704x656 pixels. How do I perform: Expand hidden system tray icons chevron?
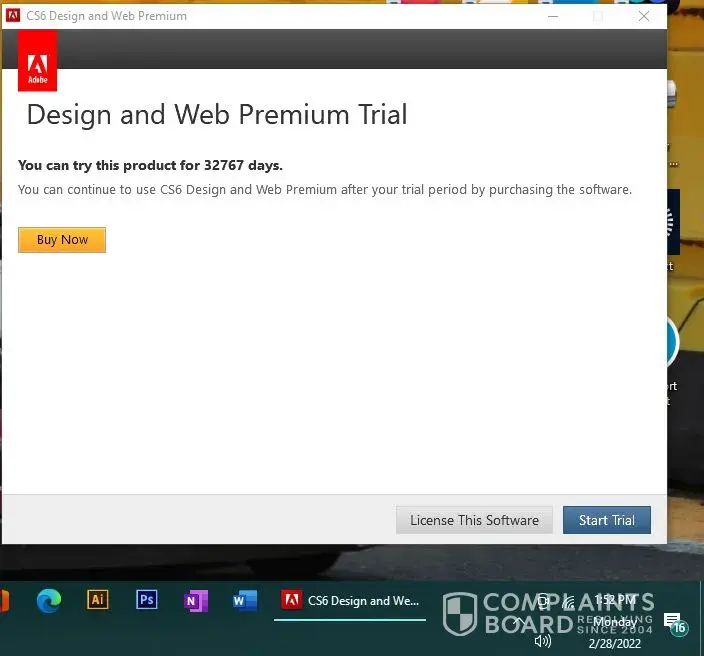pos(518,622)
